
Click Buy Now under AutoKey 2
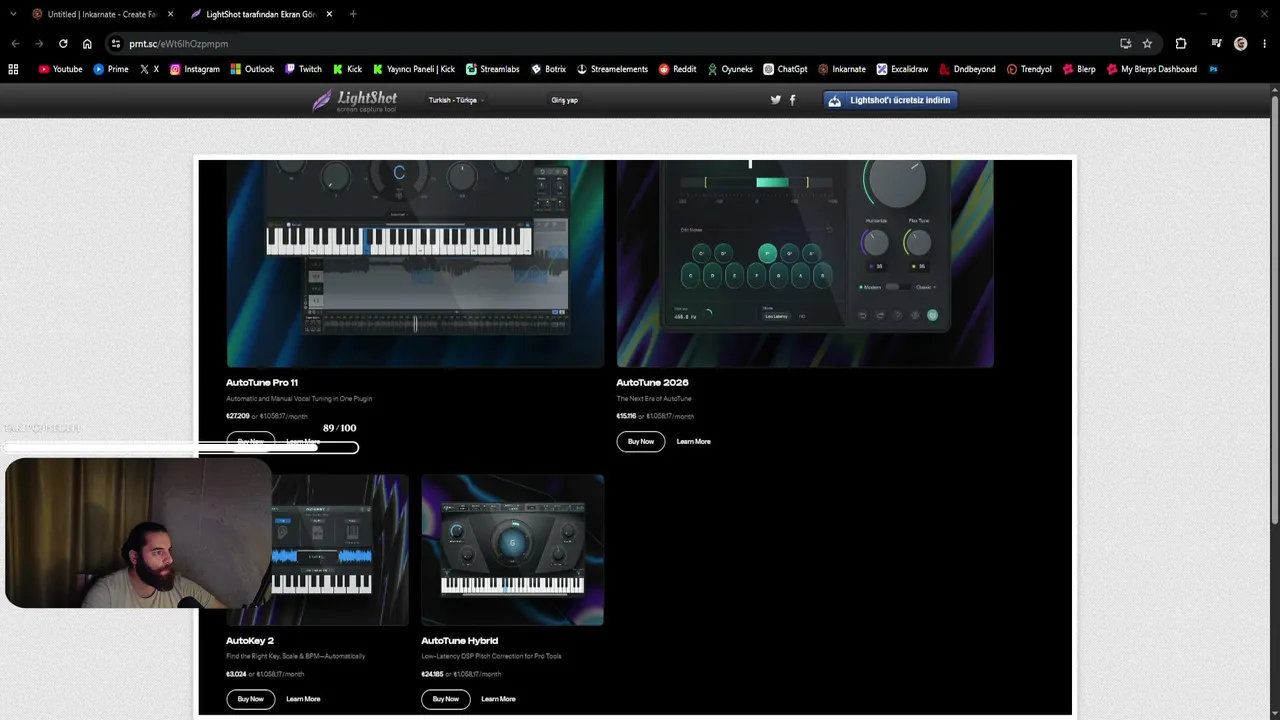tap(250, 699)
